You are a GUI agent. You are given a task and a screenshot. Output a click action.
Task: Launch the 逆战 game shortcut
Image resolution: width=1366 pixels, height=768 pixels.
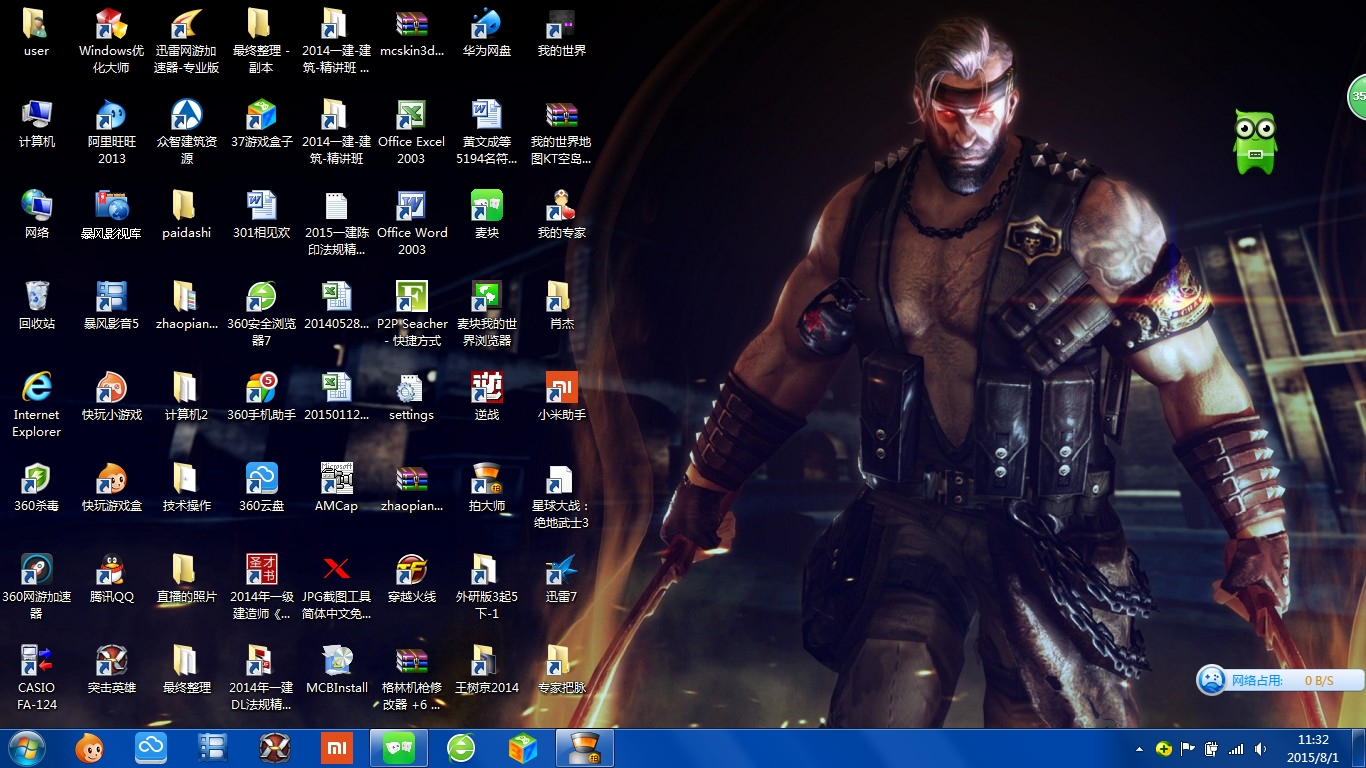point(486,397)
